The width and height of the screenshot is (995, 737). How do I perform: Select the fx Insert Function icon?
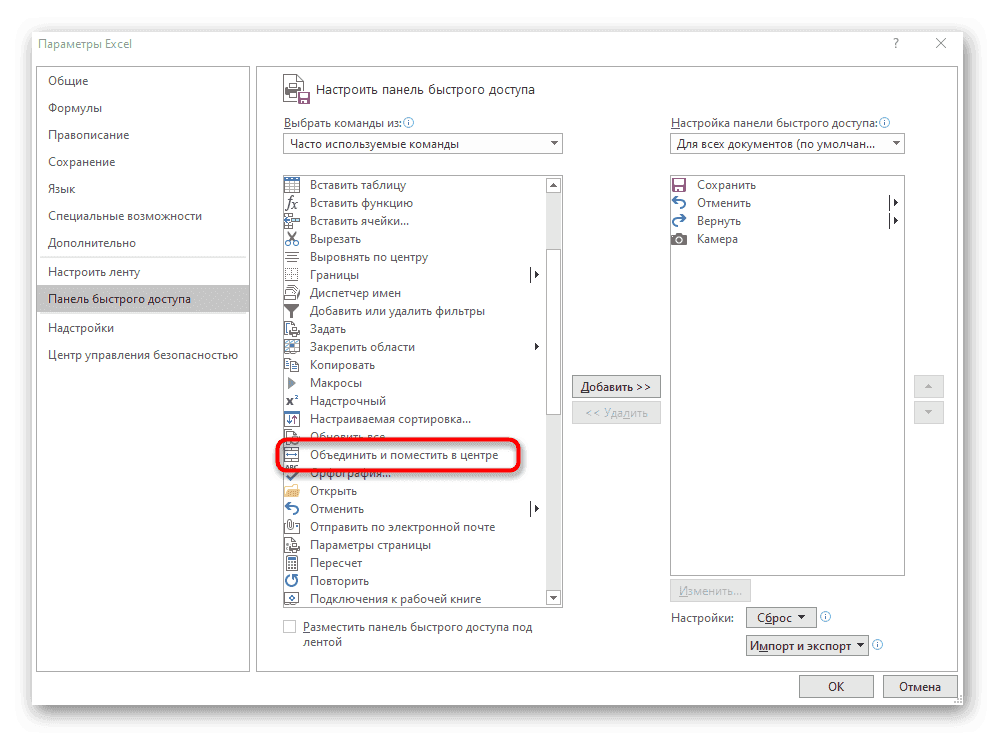point(292,203)
